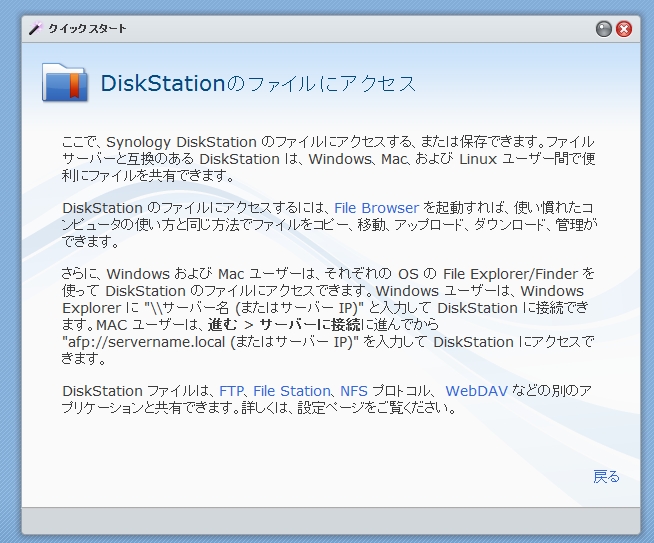Close the クイックスタート window with red X
This screenshot has width=654, height=543.
[x=624, y=29]
